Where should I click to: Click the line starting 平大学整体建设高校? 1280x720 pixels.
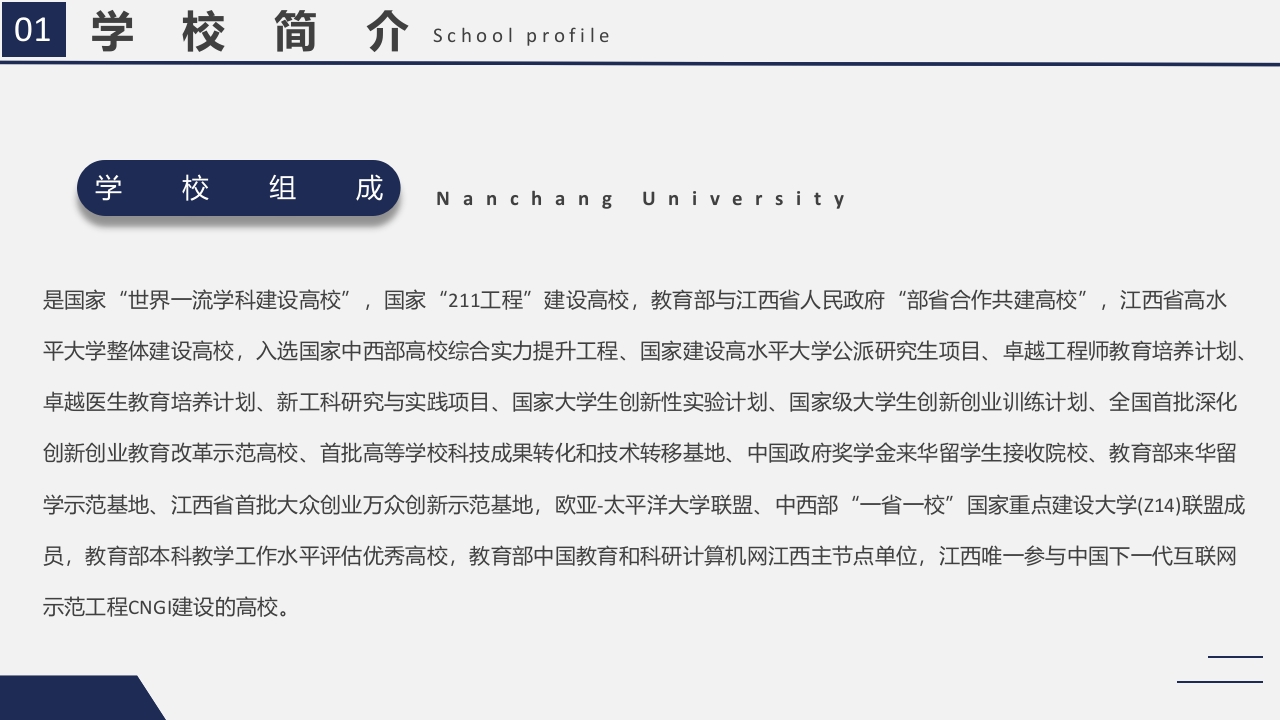pos(645,351)
